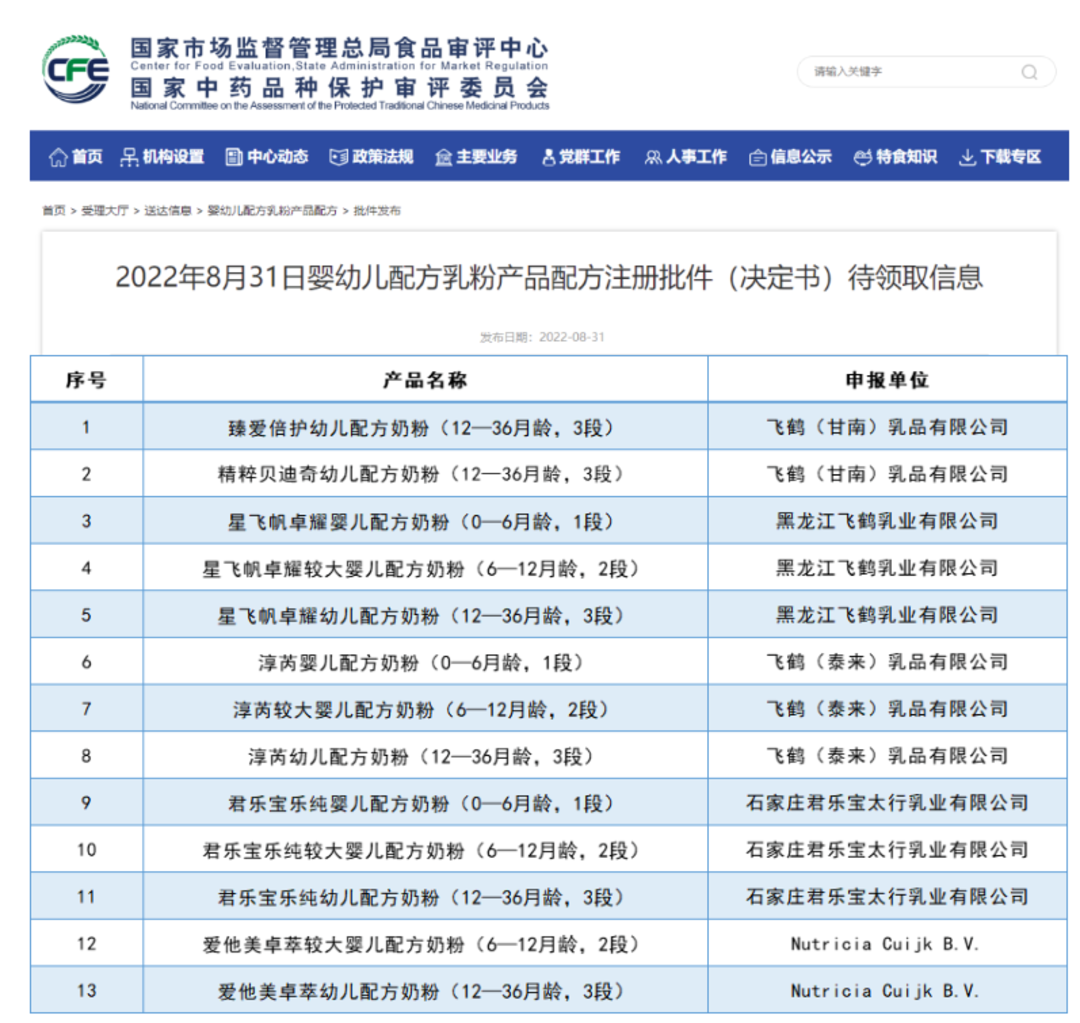
Task: Open the 送达信息 breadcrumb link
Action: pyautogui.click(x=167, y=211)
